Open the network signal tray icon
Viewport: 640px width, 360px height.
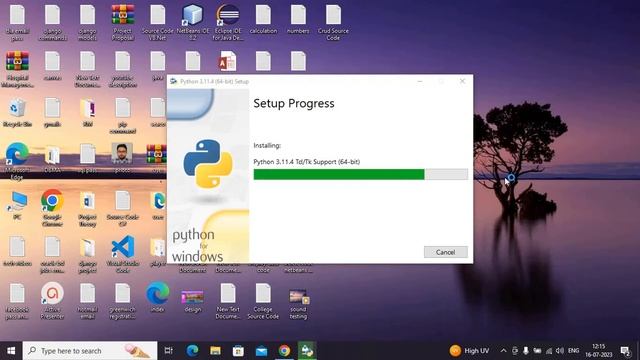549,351
